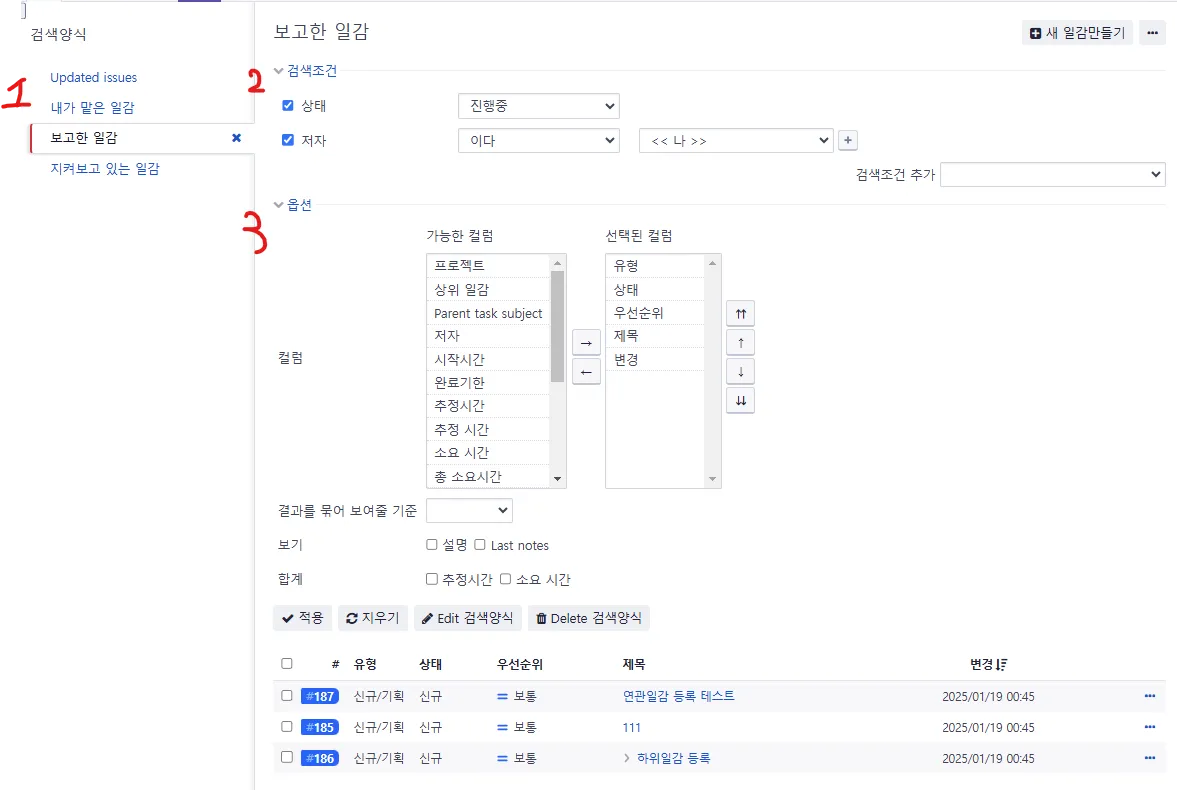
Task: Move selected column up one position
Action: 740,343
